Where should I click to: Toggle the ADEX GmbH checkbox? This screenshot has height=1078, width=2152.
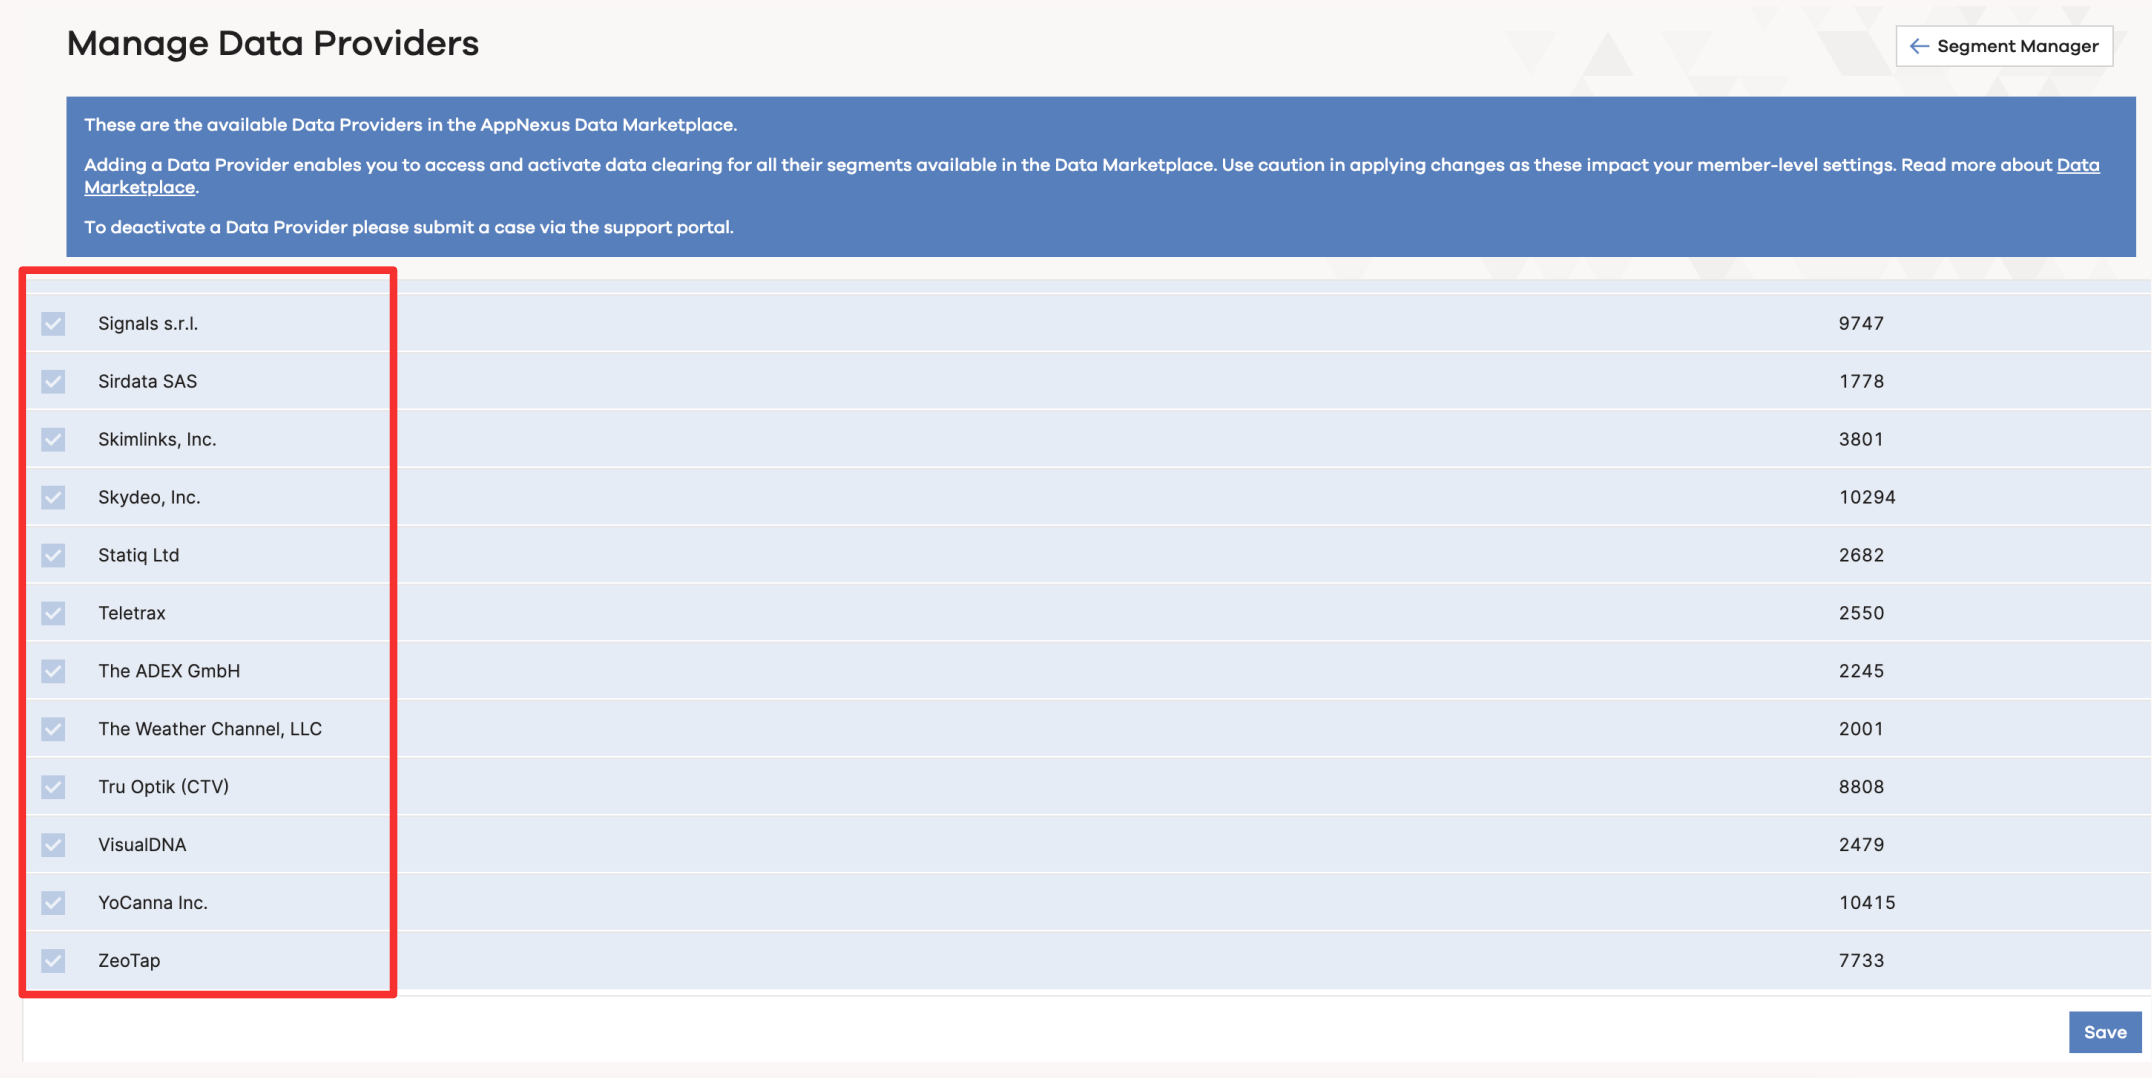click(53, 671)
